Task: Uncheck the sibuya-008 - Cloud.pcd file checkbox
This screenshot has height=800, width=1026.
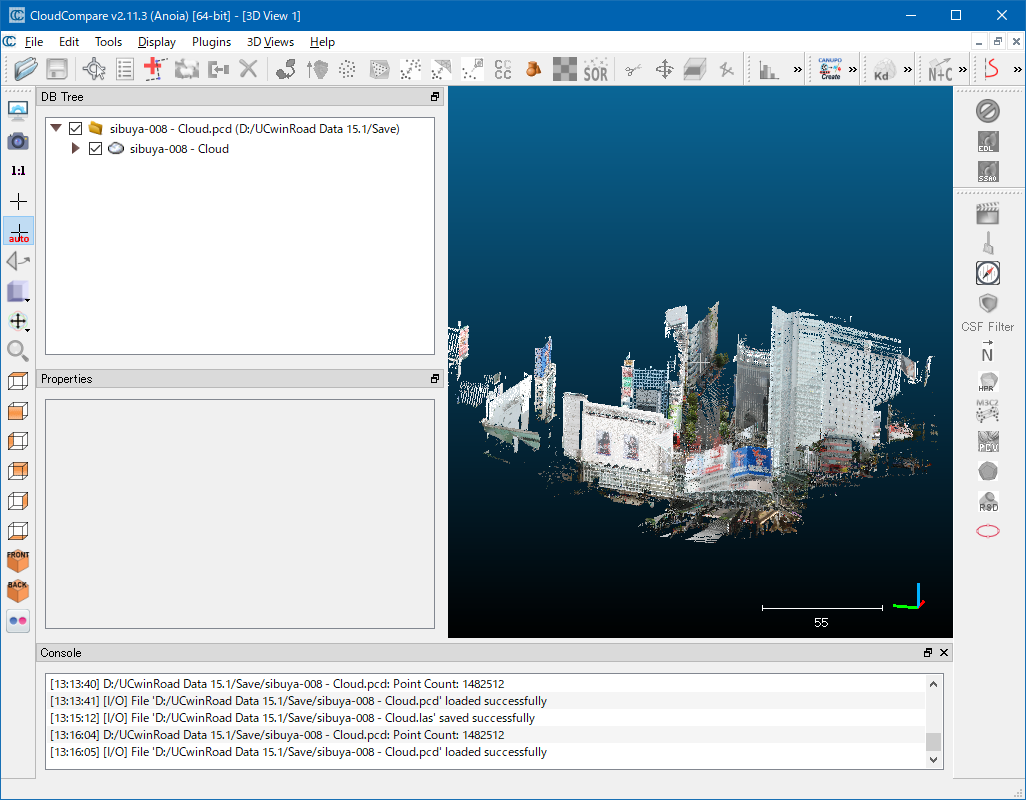Action: (75, 129)
